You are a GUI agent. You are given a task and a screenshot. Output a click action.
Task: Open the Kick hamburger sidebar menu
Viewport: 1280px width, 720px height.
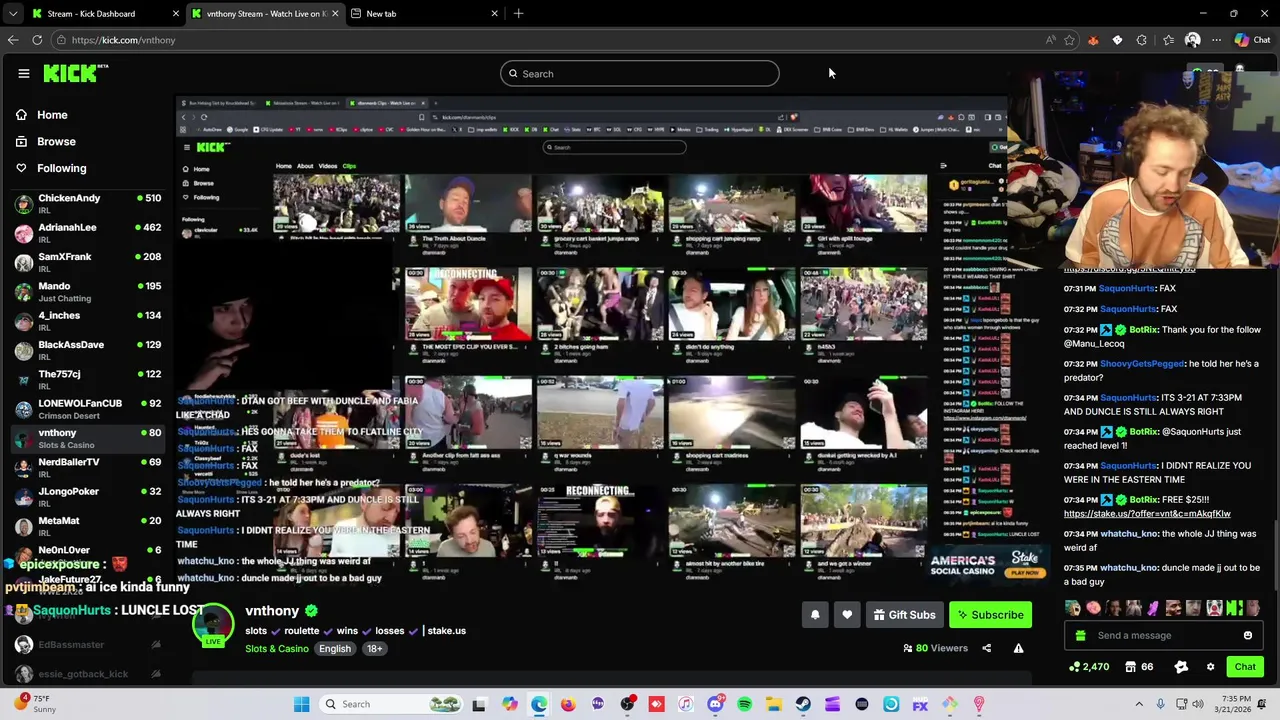click(23, 73)
